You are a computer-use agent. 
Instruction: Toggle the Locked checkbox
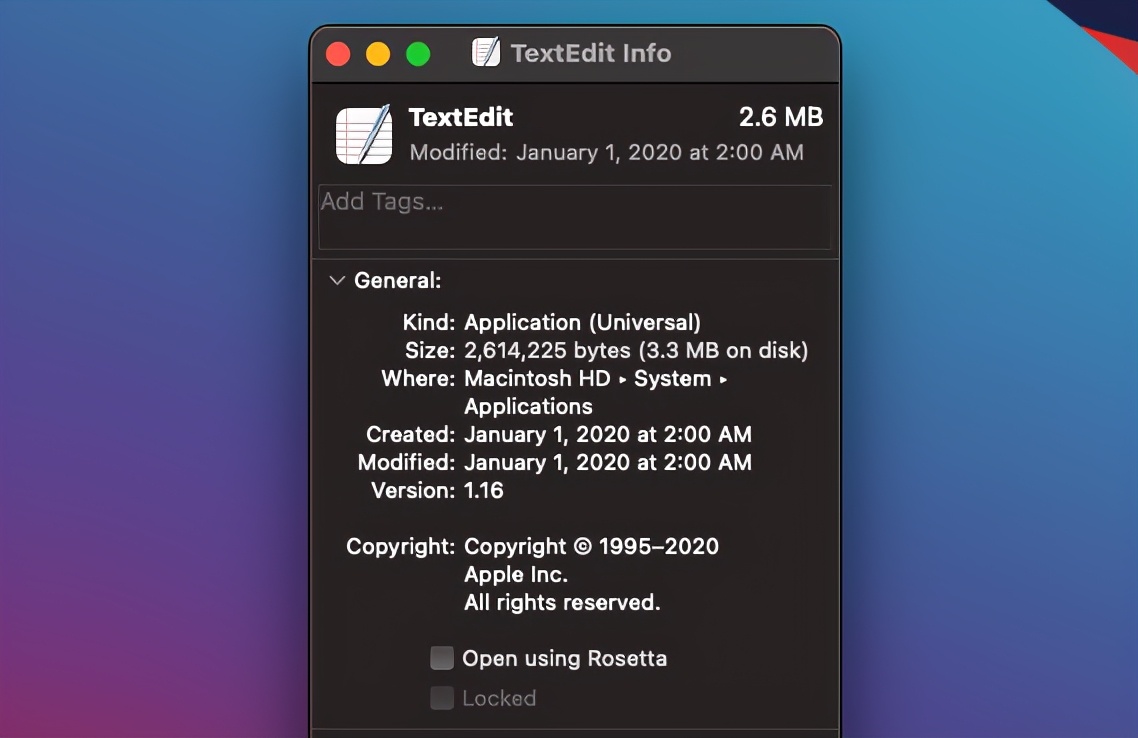pos(442,698)
